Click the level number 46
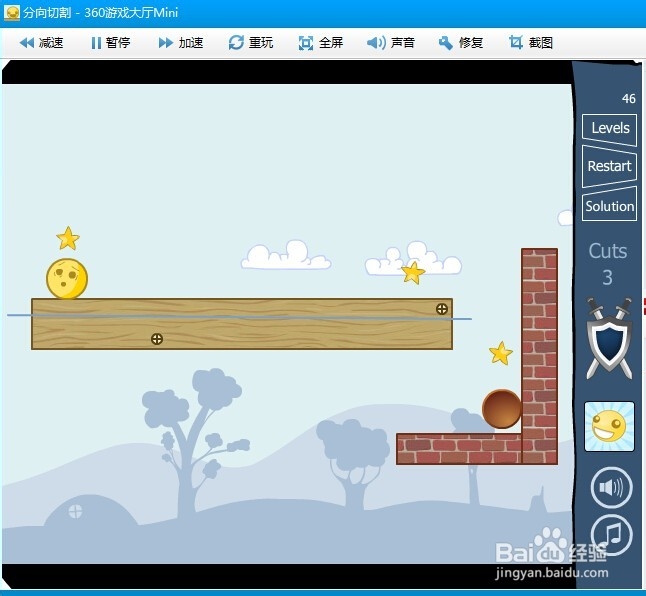Viewport: 646px width, 596px height. pyautogui.click(x=629, y=99)
